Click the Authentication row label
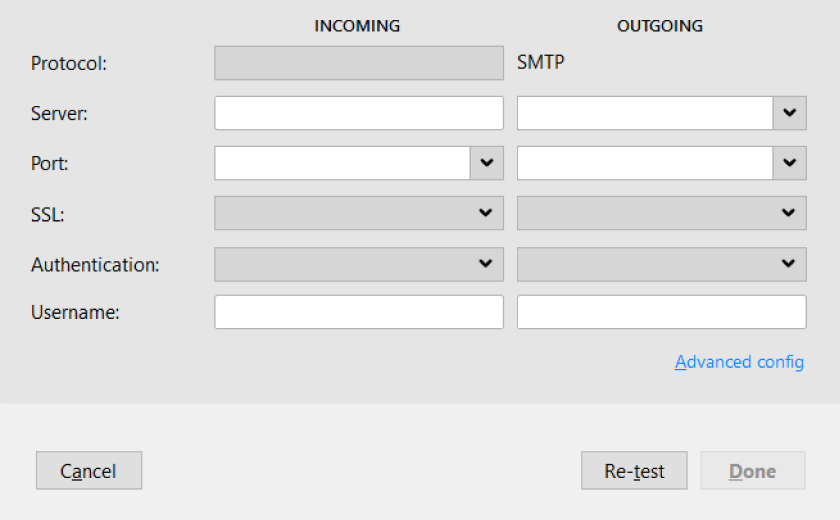Screen dimensions: 840x520 tap(95, 265)
